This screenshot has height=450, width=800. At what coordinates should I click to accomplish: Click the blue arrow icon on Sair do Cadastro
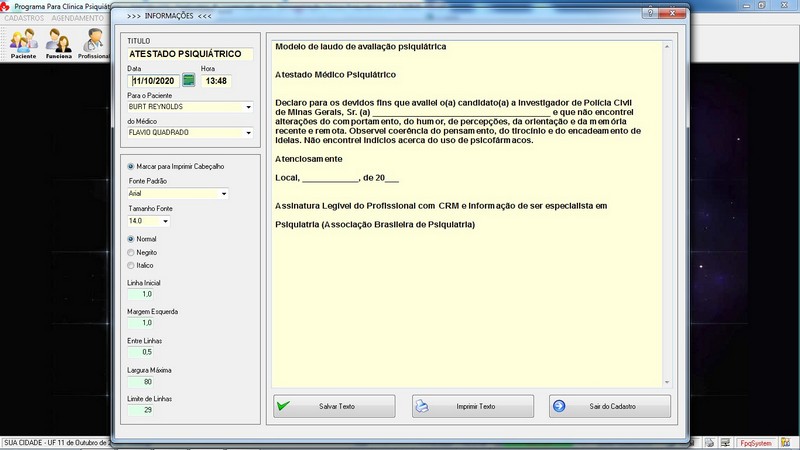click(x=559, y=407)
